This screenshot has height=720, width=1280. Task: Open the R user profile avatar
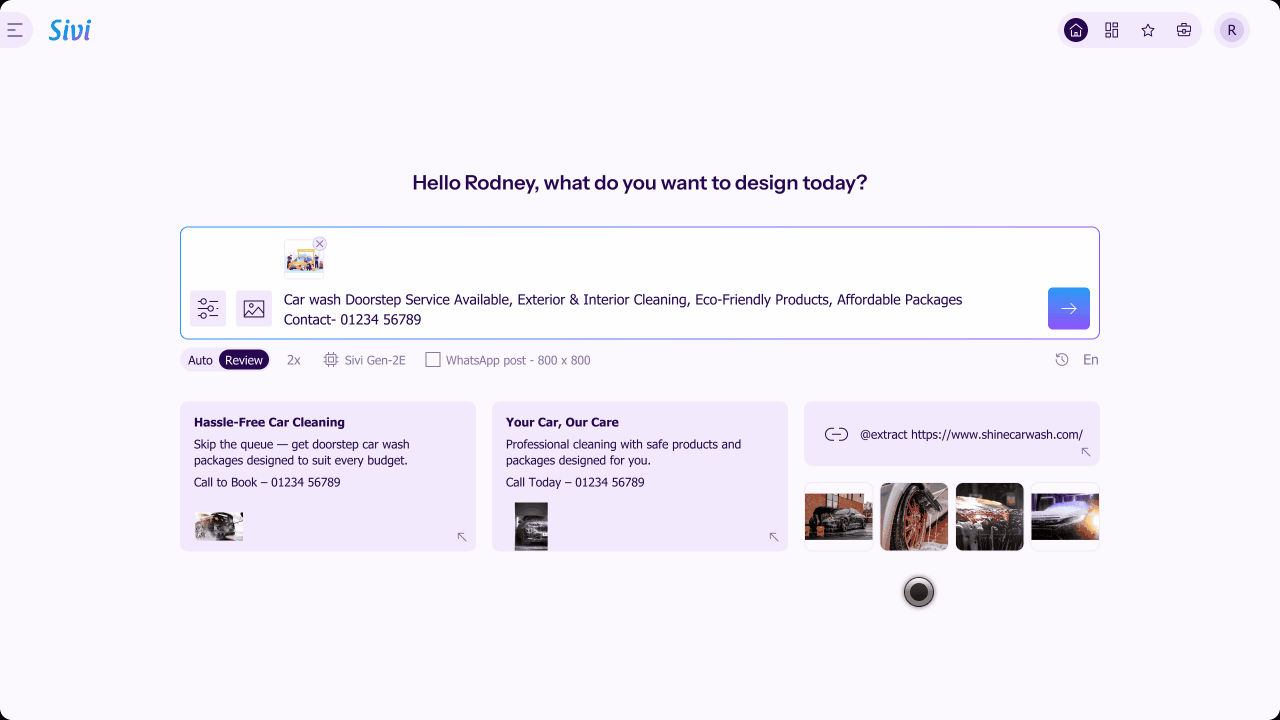1232,30
